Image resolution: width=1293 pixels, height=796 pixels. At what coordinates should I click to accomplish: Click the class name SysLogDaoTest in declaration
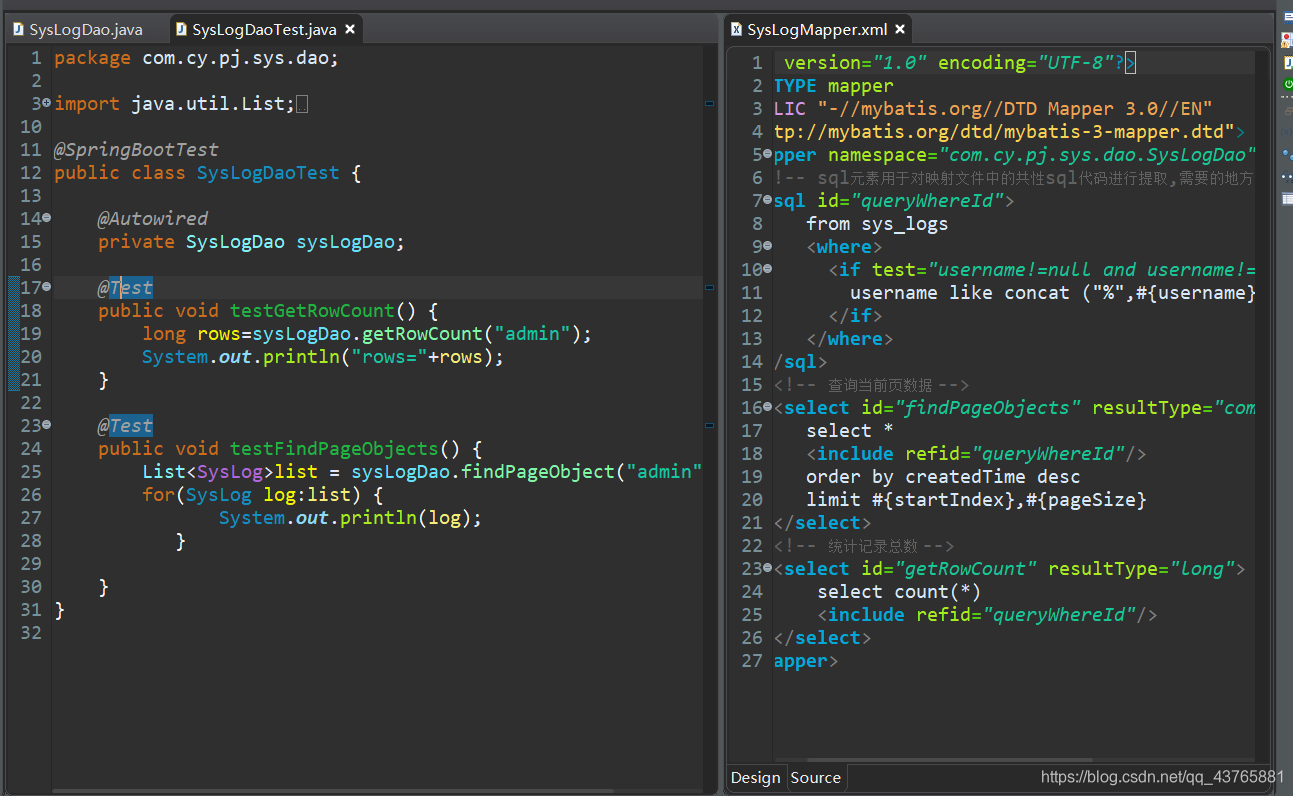point(268,173)
